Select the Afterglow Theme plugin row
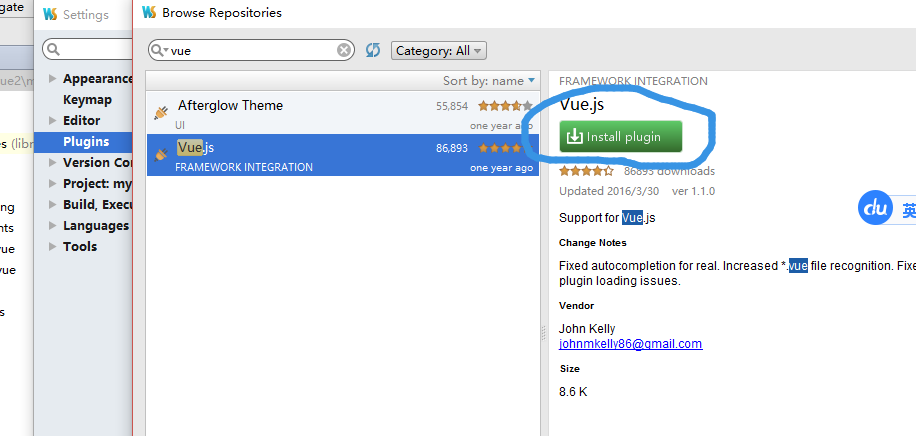The width and height of the screenshot is (916, 436). (343, 112)
